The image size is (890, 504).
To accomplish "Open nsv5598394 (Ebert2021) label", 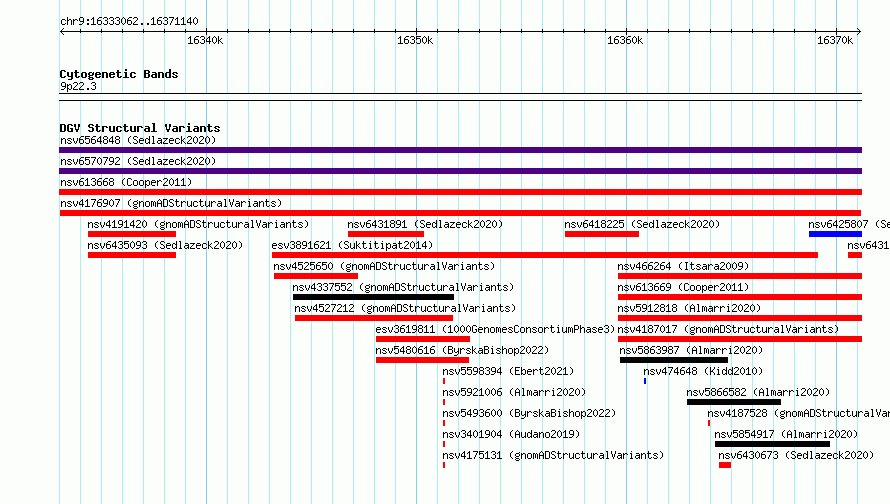I will click(509, 371).
